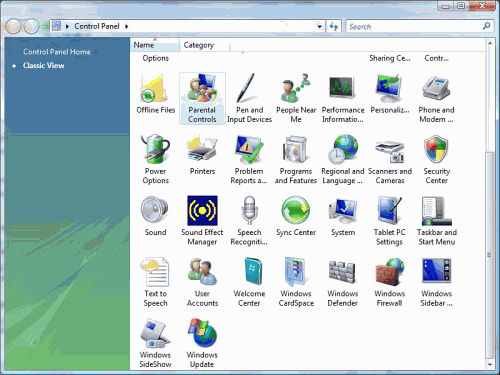Click the partially visible Options label
Screen dimensions: 500x375
coord(155,58)
